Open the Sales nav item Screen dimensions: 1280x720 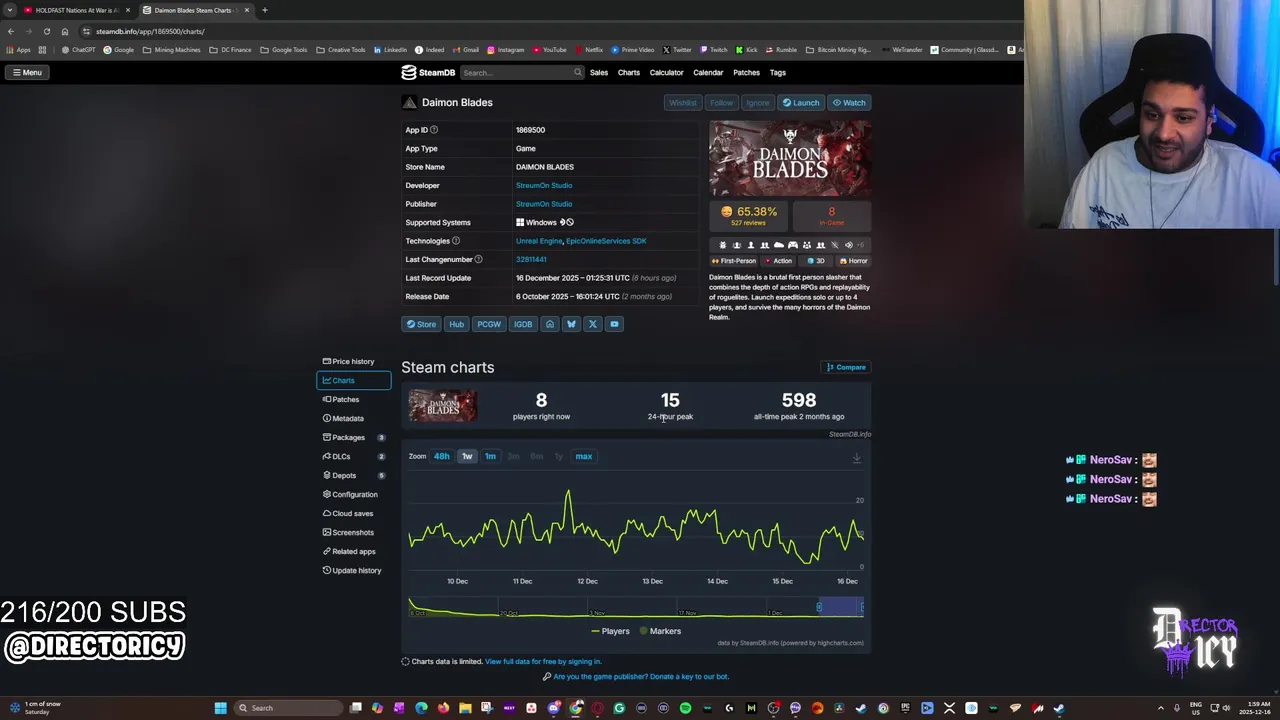599,72
